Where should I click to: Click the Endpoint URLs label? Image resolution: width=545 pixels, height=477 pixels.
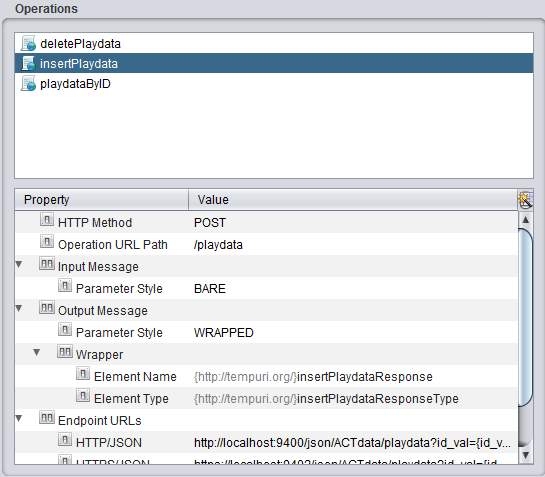pos(100,421)
